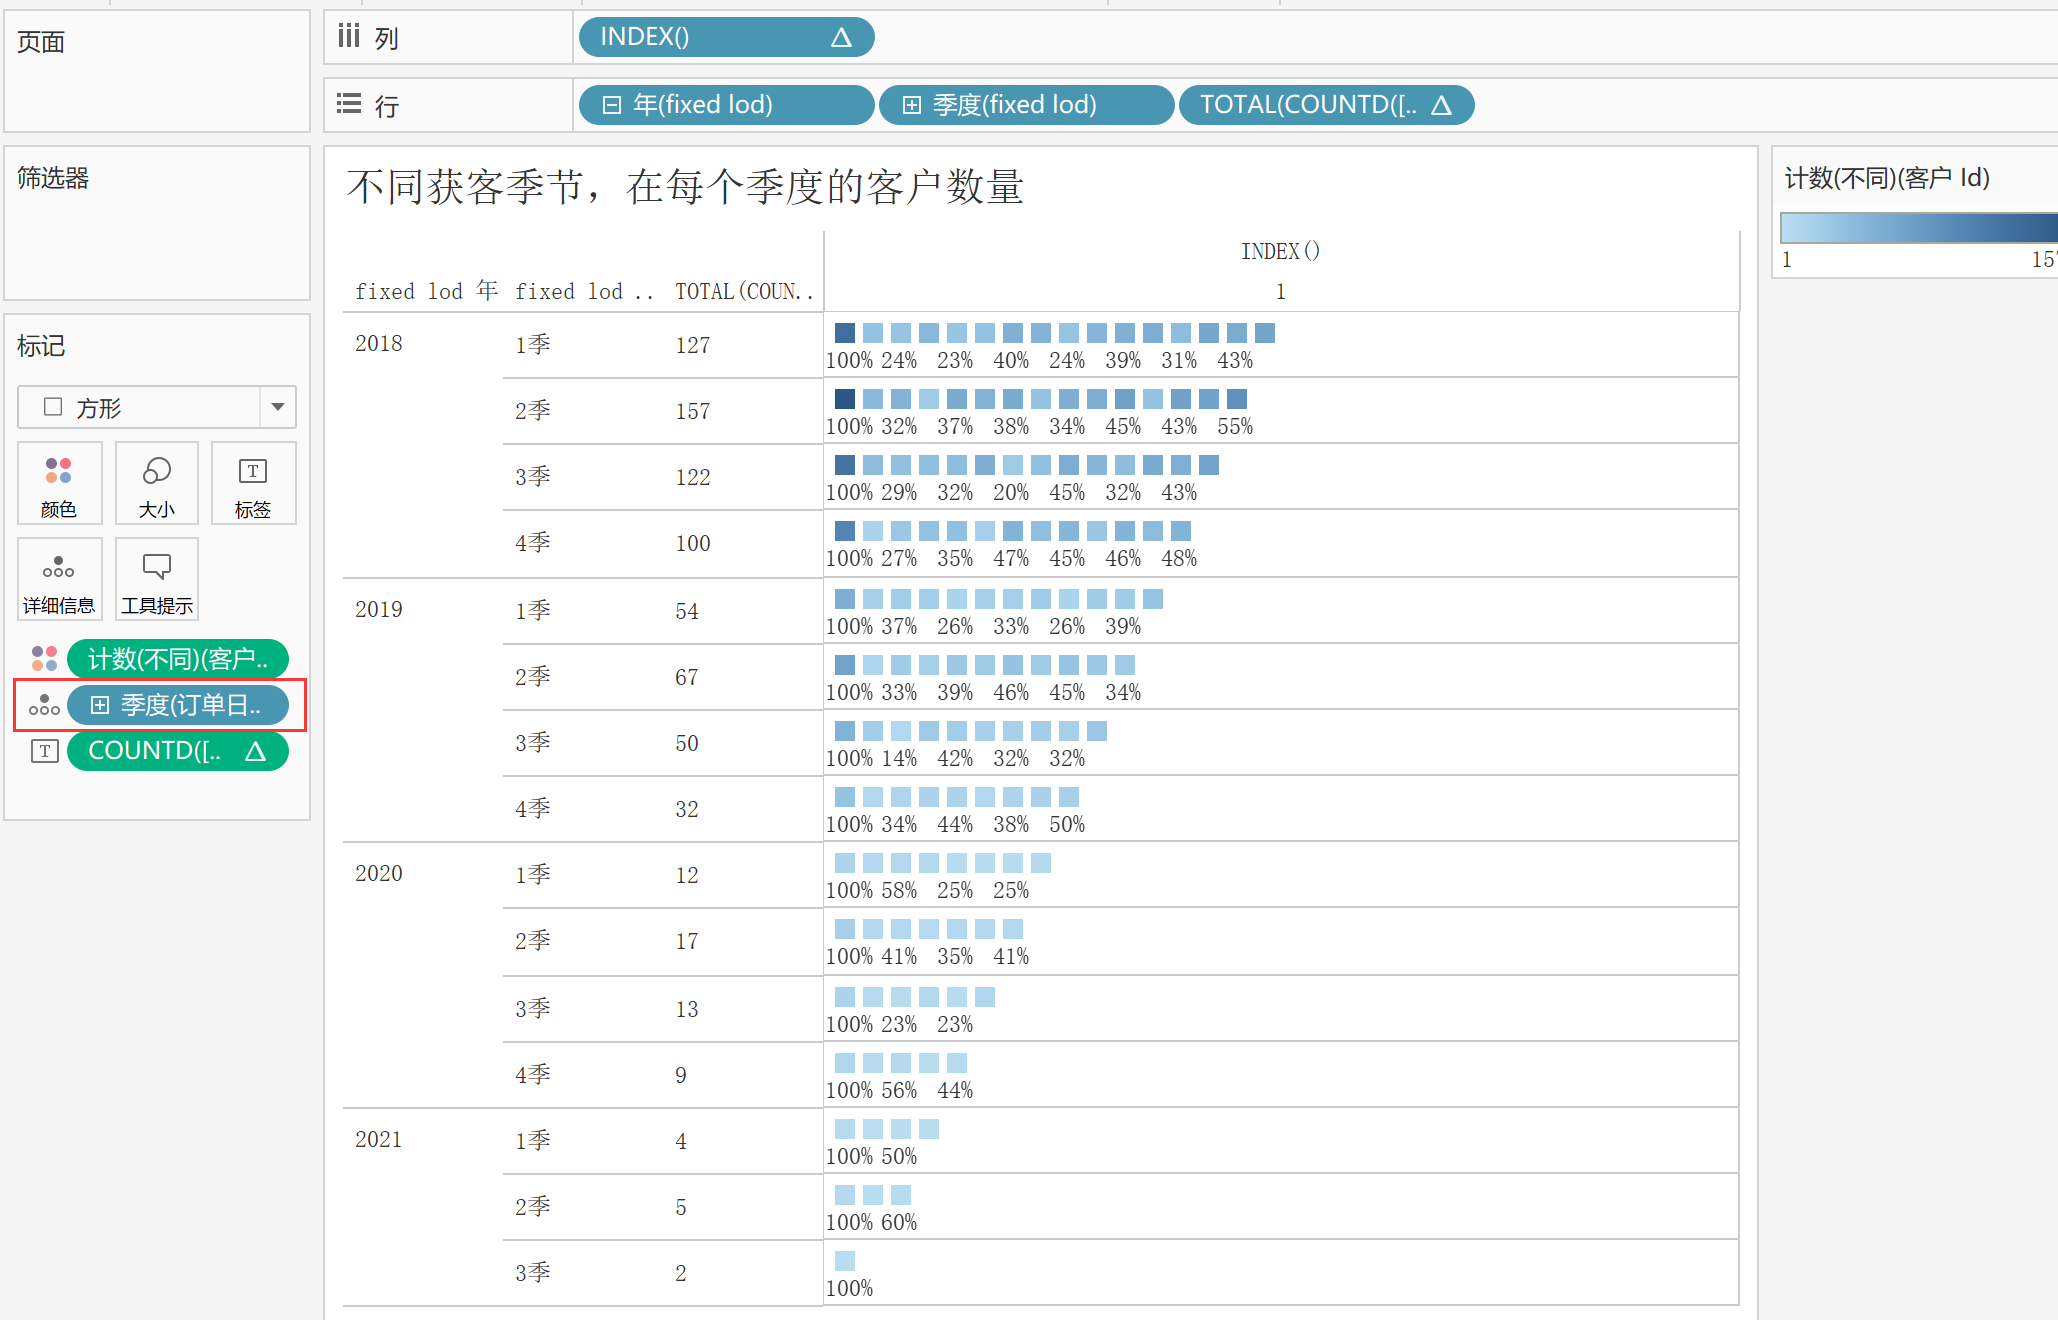Select the INDEX() pill on columns shelf
Viewport: 2058px width, 1320px height.
(724, 38)
